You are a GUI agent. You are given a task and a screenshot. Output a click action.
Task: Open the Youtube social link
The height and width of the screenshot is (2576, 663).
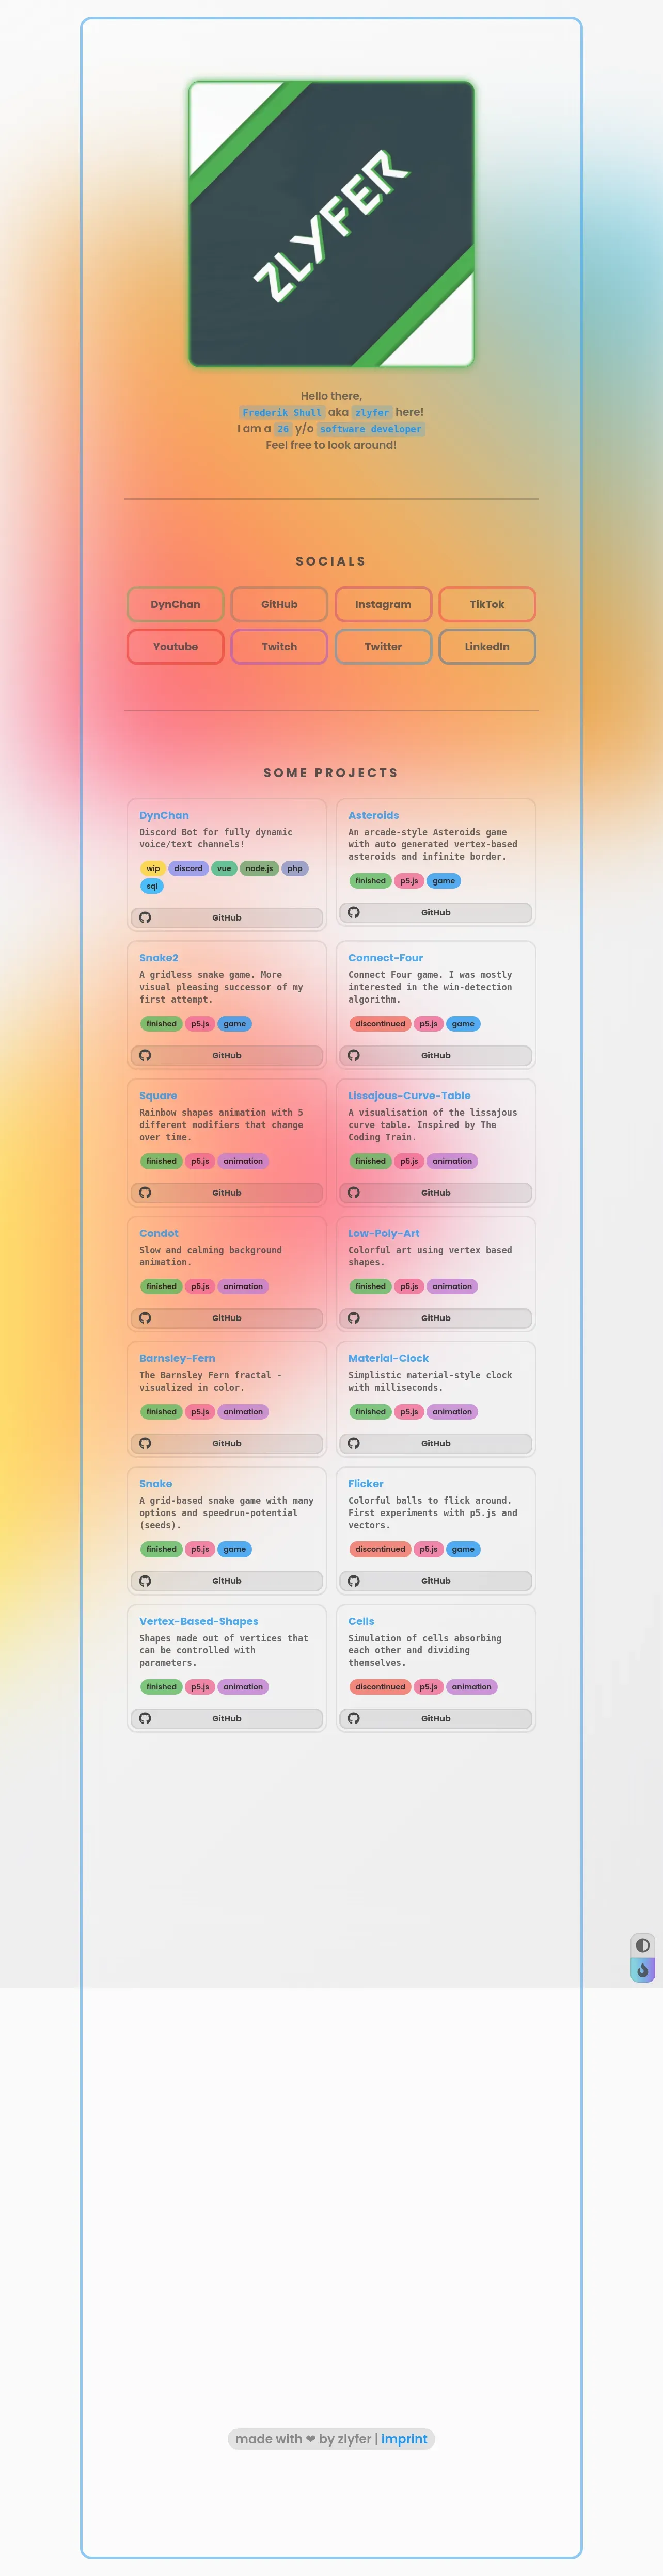175,646
